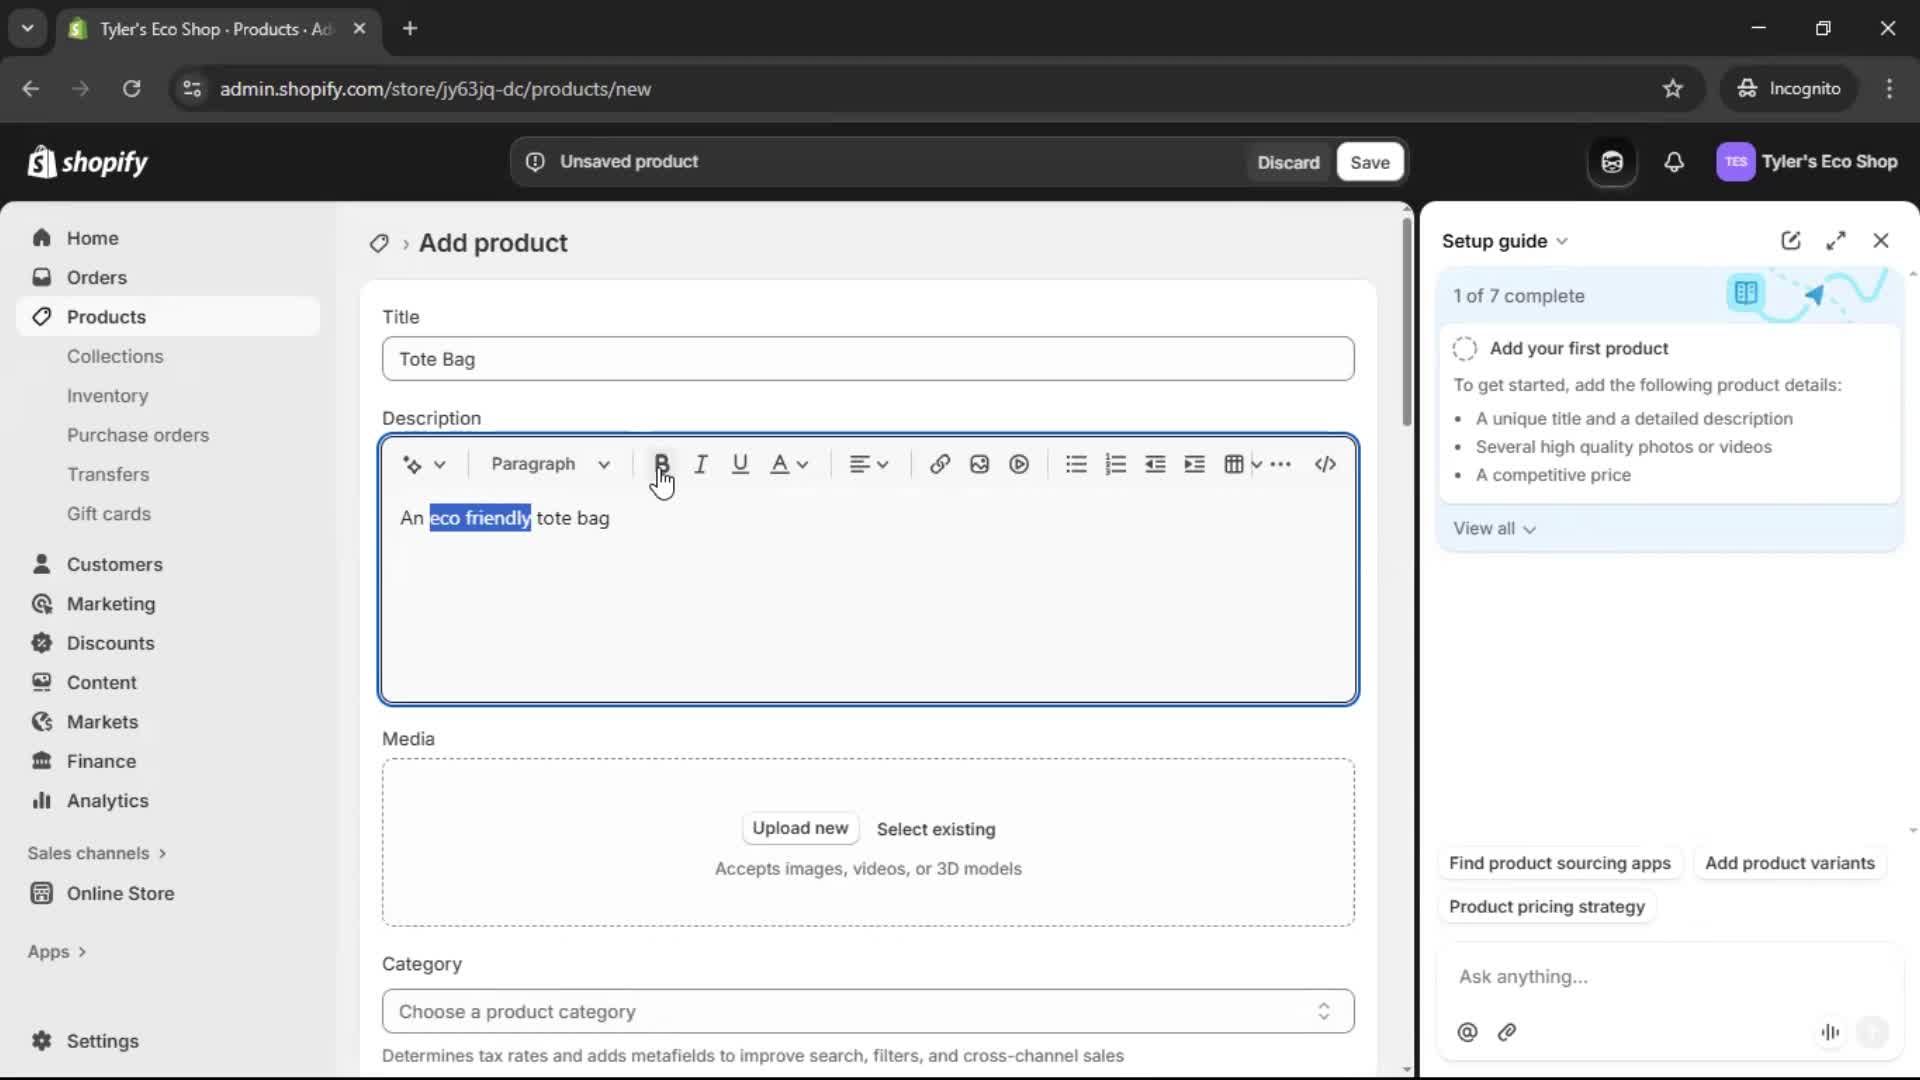Insert a link using the chain icon
This screenshot has height=1080, width=1920.
click(938, 464)
